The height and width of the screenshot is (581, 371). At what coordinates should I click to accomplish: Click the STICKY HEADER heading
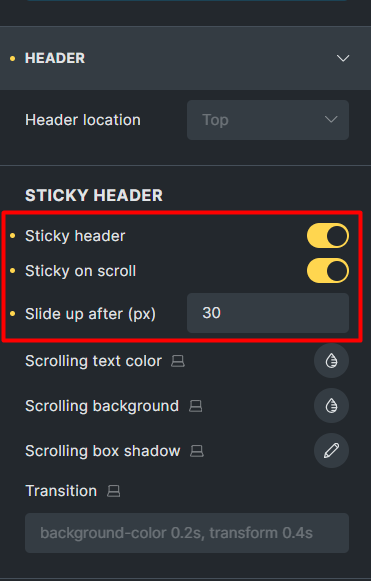coord(94,196)
